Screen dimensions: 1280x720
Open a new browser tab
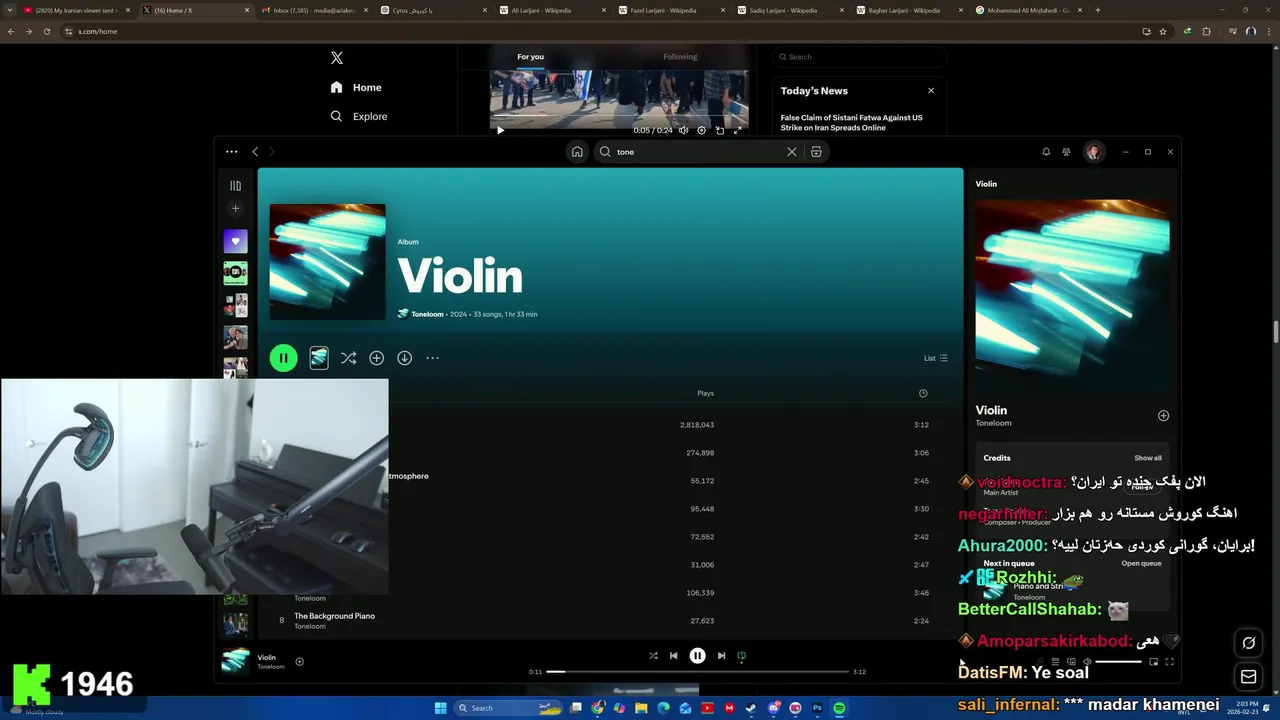point(1098,10)
